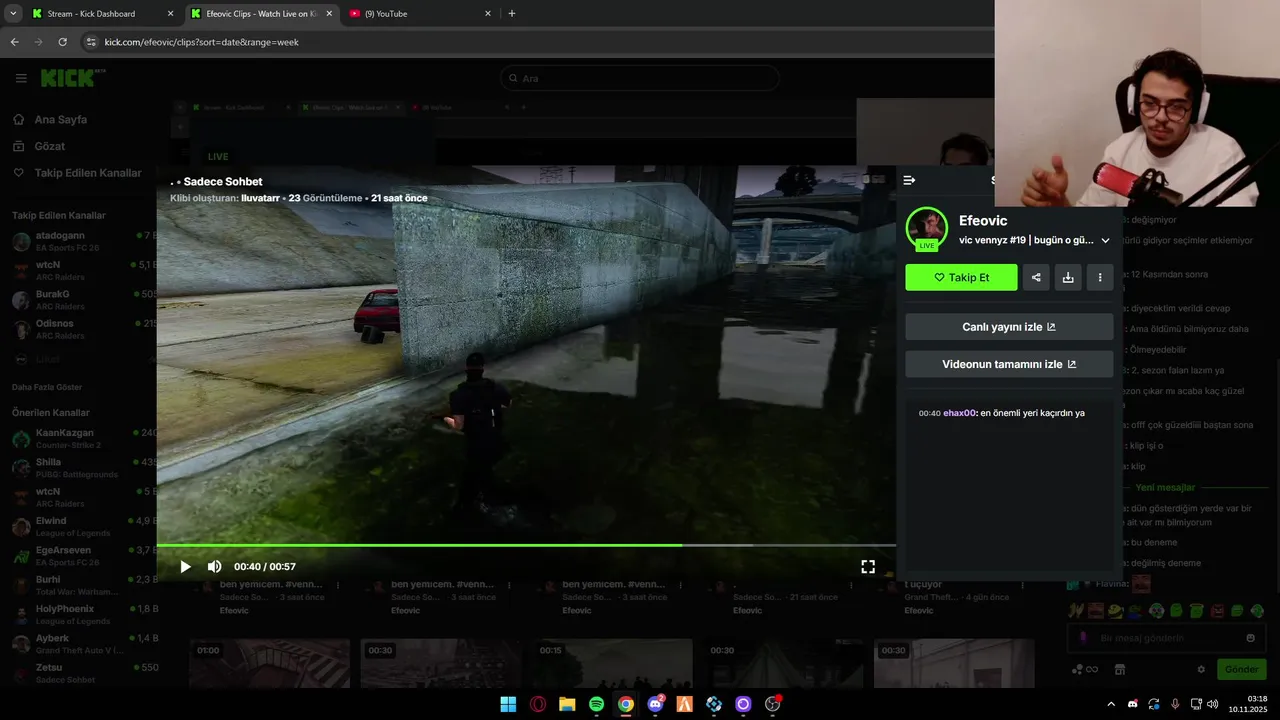Image resolution: width=1280 pixels, height=720 pixels.
Task: Open the browser tab search dropdown
Action: (12, 14)
